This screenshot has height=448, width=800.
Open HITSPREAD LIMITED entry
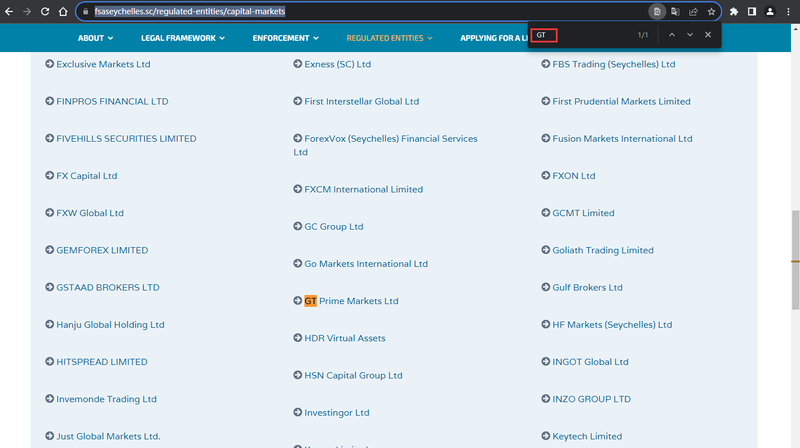102,362
